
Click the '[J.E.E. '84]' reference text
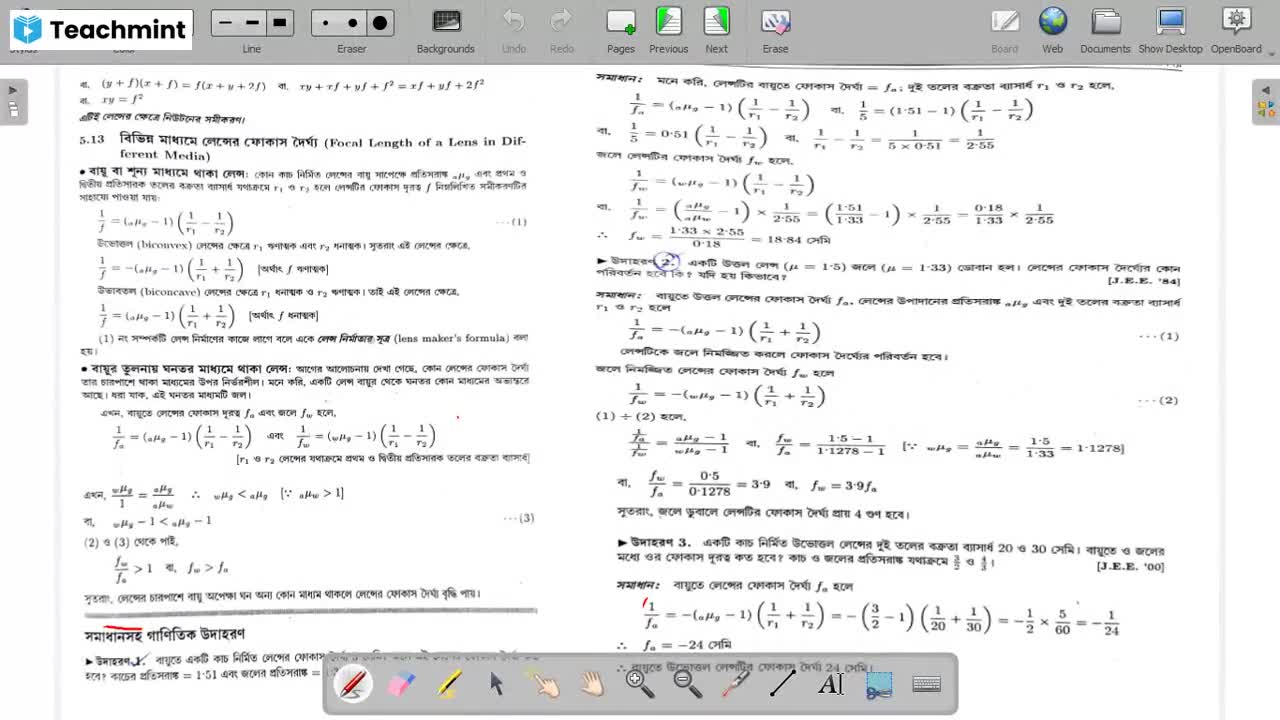tap(1143, 281)
